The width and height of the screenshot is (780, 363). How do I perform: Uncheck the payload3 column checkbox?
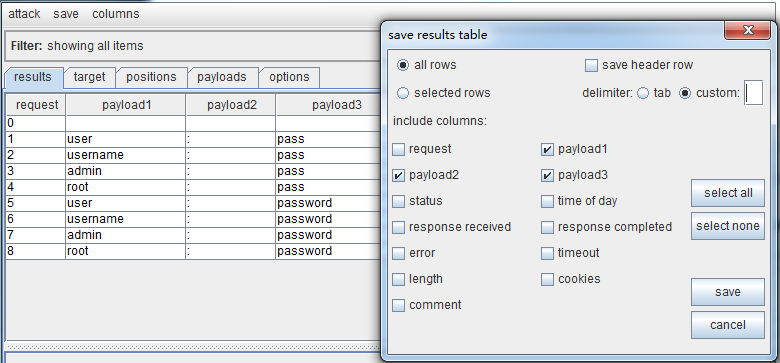pyautogui.click(x=547, y=175)
